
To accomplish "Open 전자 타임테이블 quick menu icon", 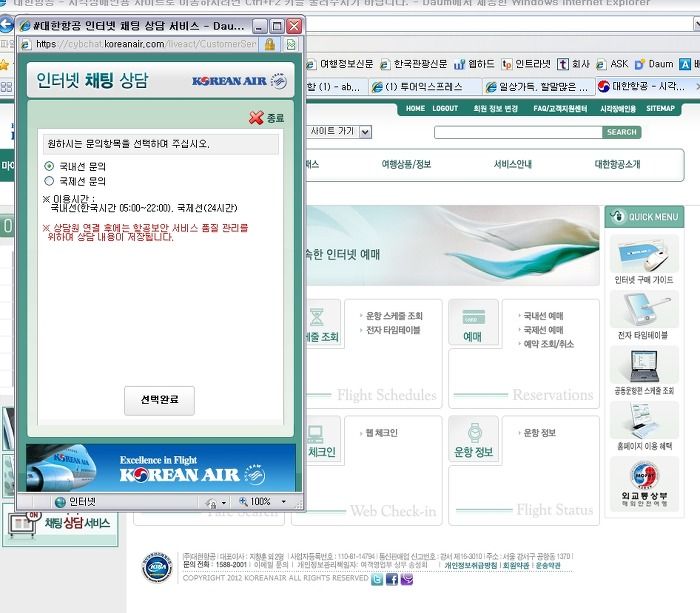I will point(644,309).
